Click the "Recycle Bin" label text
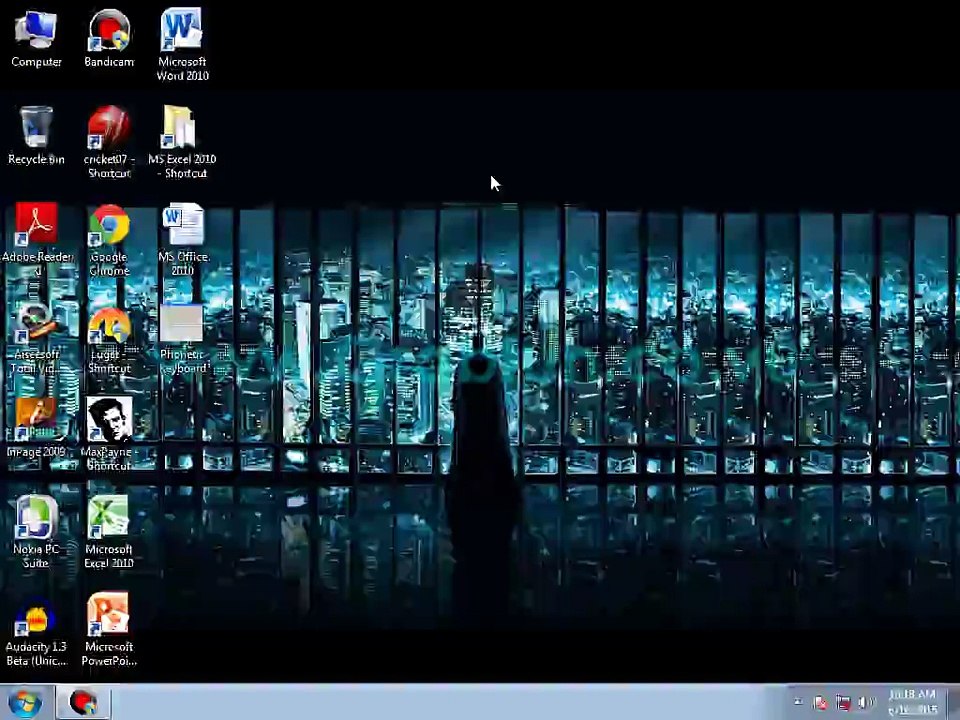 click(36, 159)
